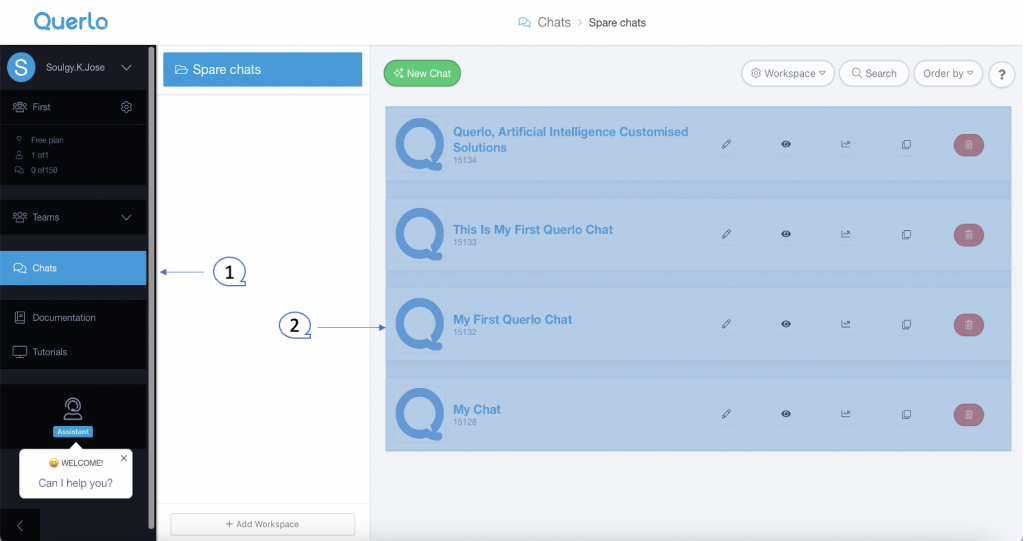The height and width of the screenshot is (541, 1024).
Task: Click the Free plan text
Action: 47,140
